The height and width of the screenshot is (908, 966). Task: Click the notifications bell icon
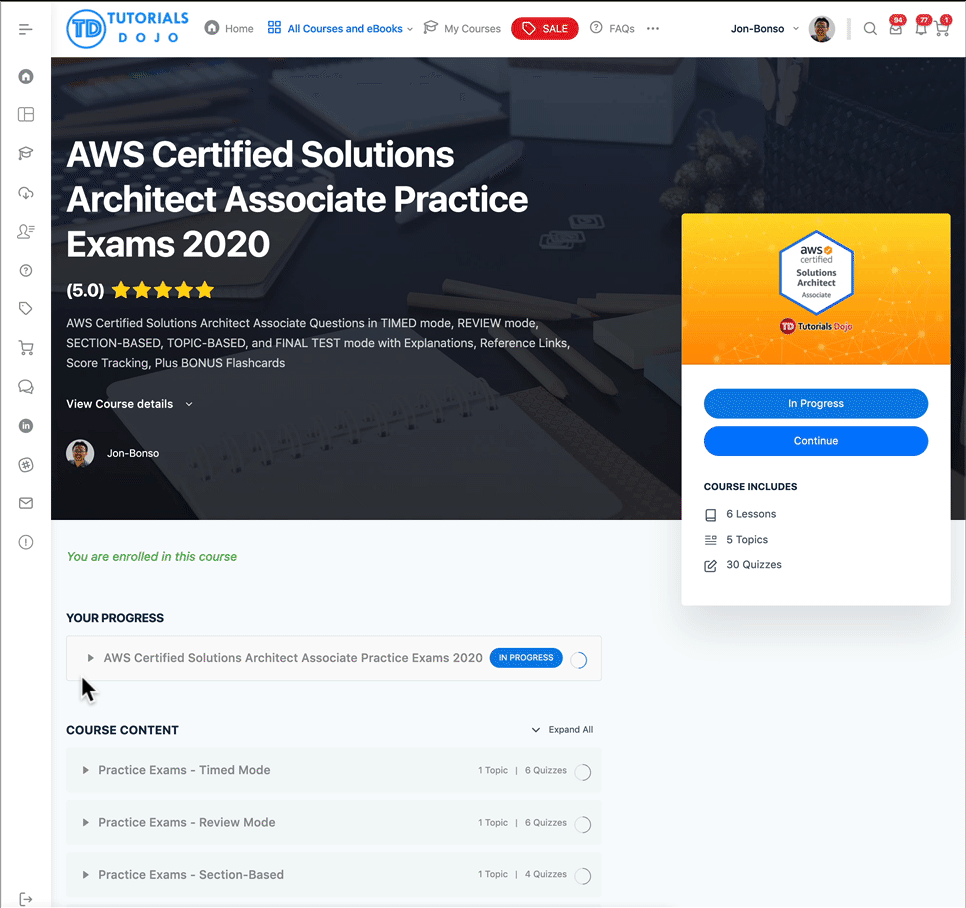tap(920, 29)
